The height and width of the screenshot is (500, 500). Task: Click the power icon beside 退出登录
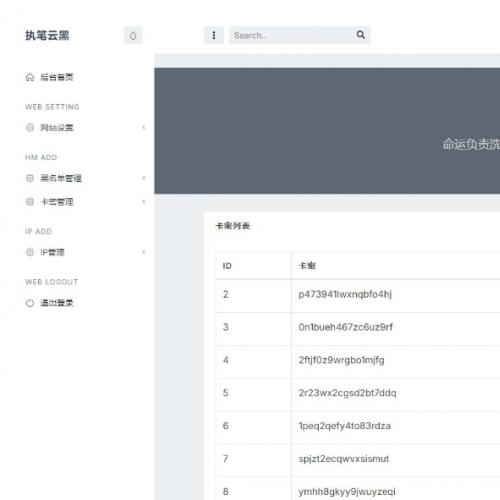pyautogui.click(x=30, y=303)
